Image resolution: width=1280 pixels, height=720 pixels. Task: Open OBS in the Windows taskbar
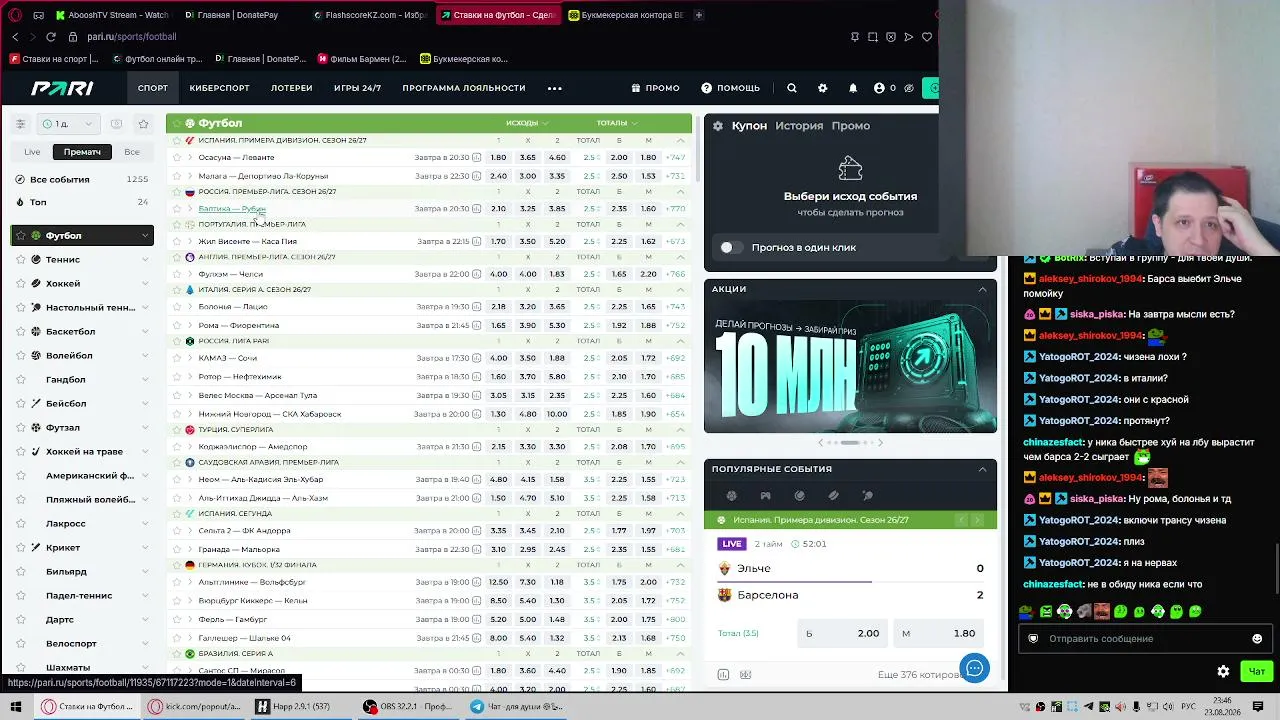(408, 707)
